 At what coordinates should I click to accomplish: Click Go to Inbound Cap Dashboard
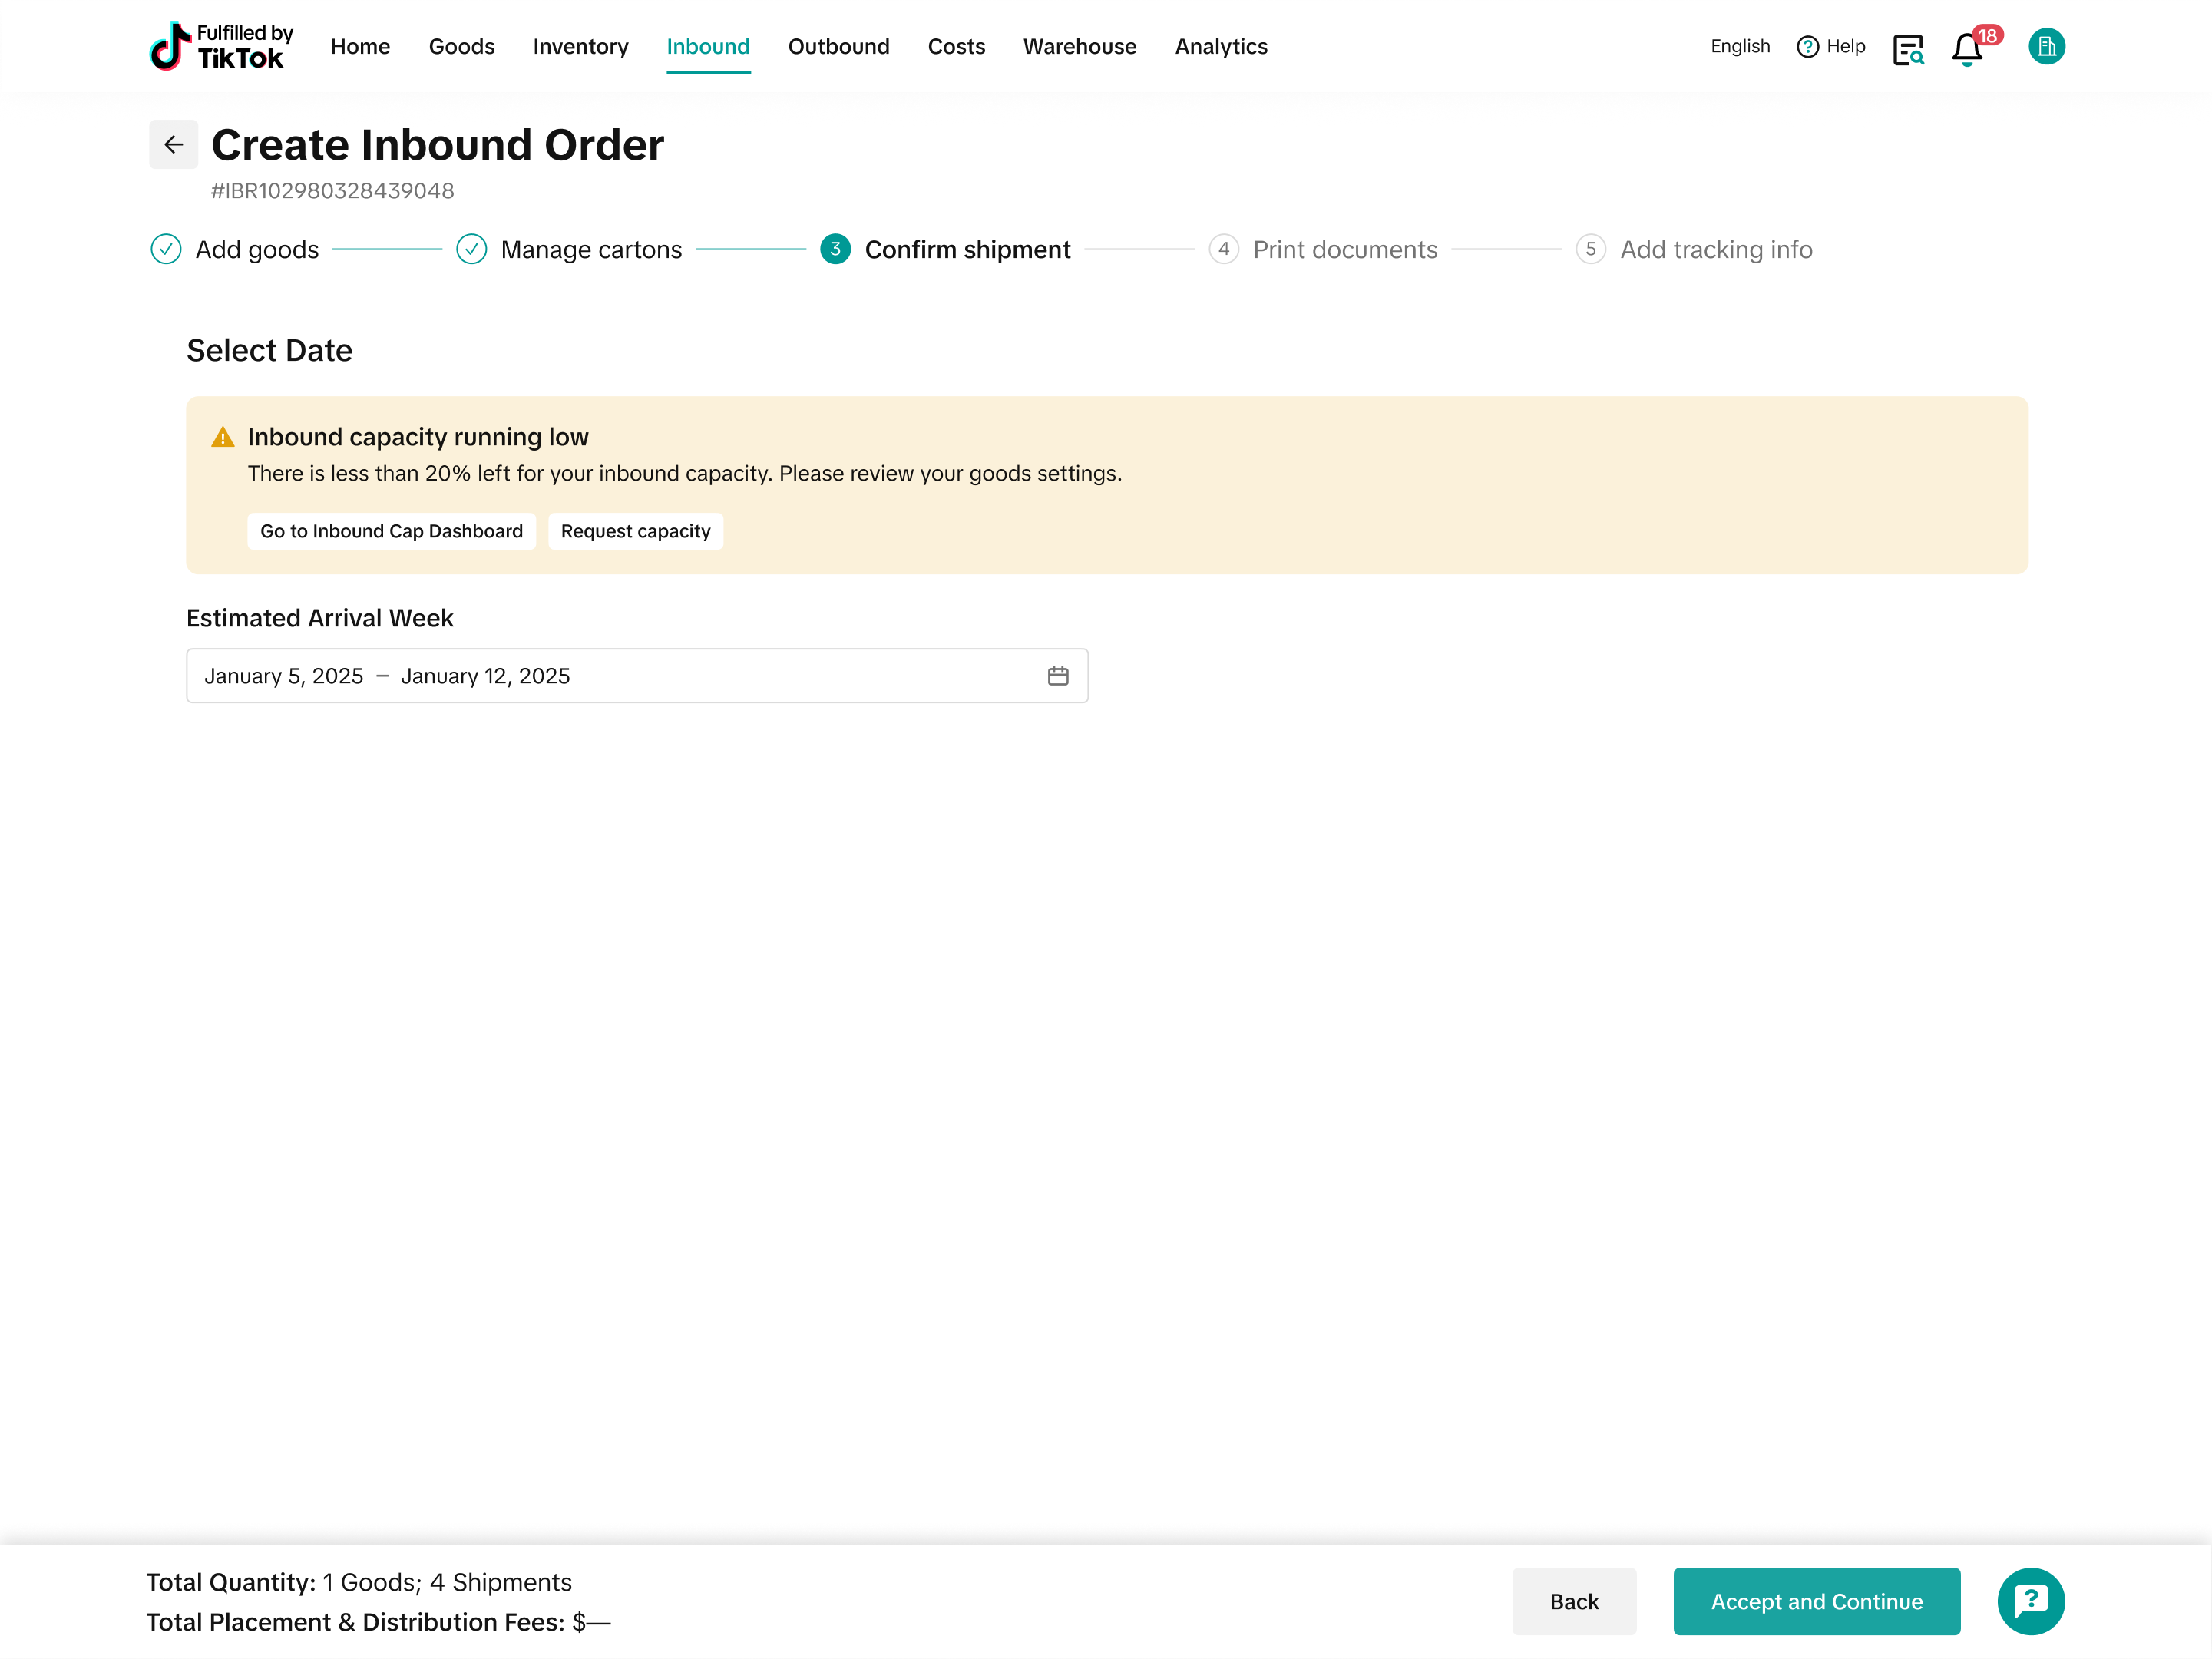(391, 531)
